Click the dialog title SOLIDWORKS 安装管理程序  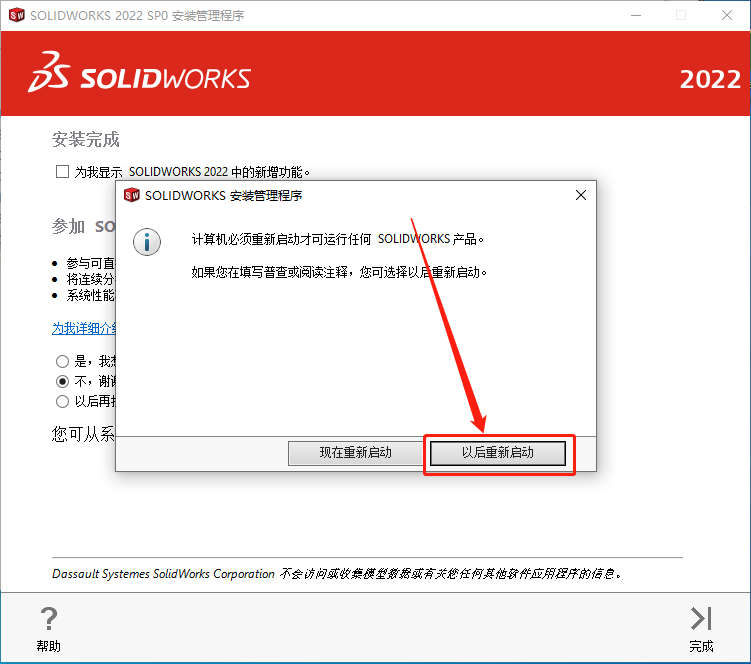[223, 195]
